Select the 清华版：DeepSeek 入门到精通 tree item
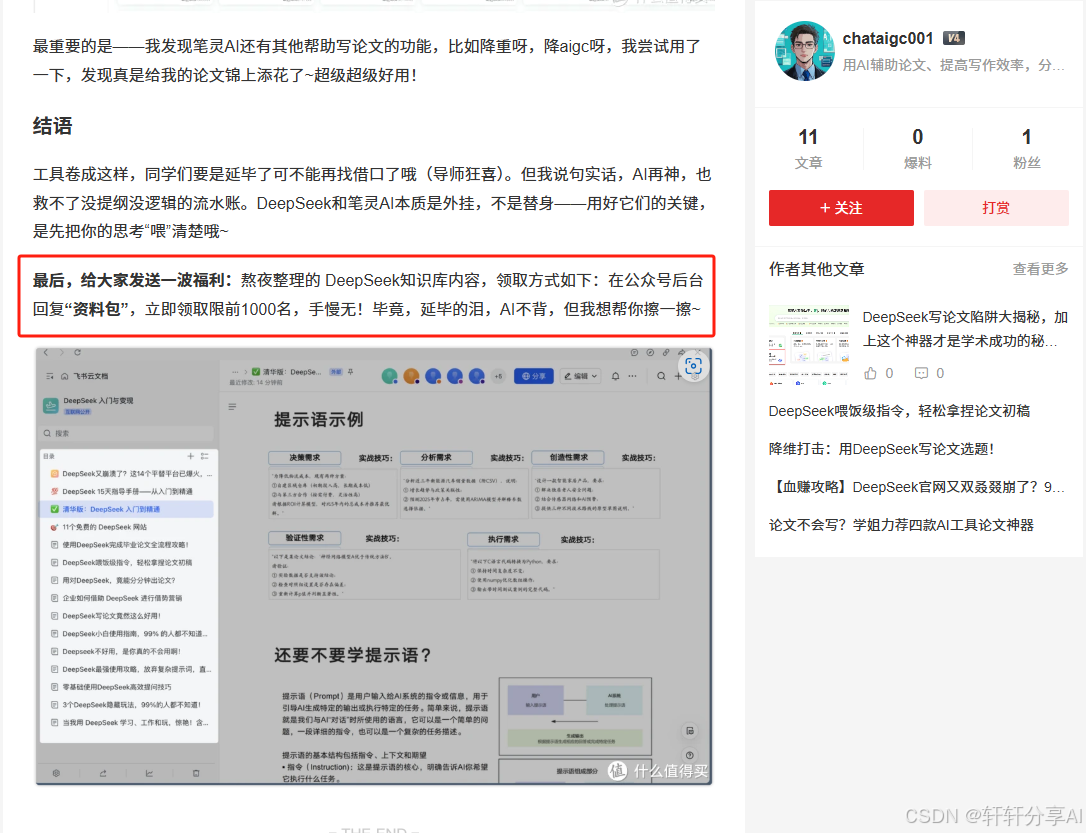 (x=127, y=509)
